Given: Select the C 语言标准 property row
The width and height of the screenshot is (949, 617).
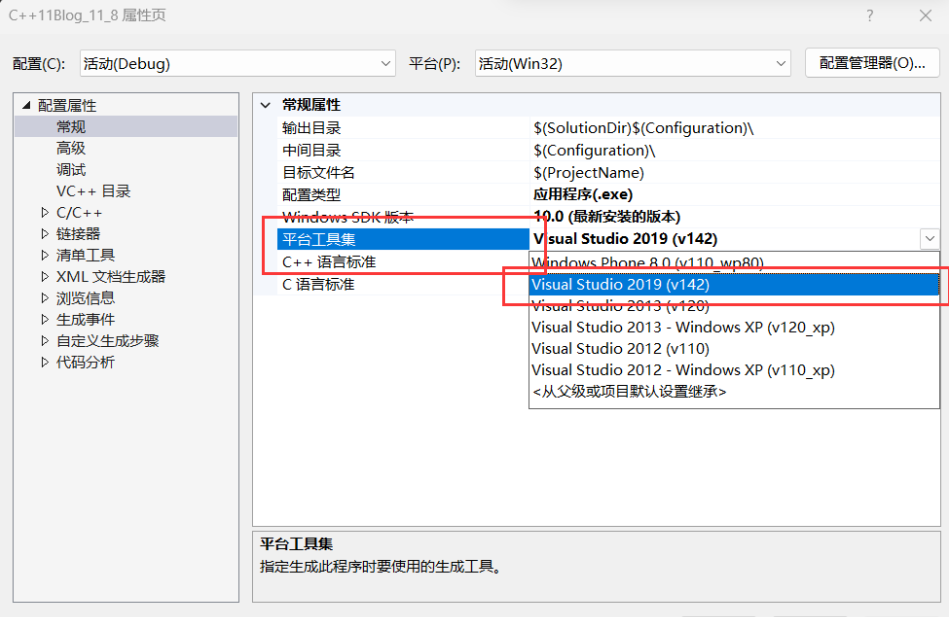Looking at the screenshot, I should click(x=402, y=285).
